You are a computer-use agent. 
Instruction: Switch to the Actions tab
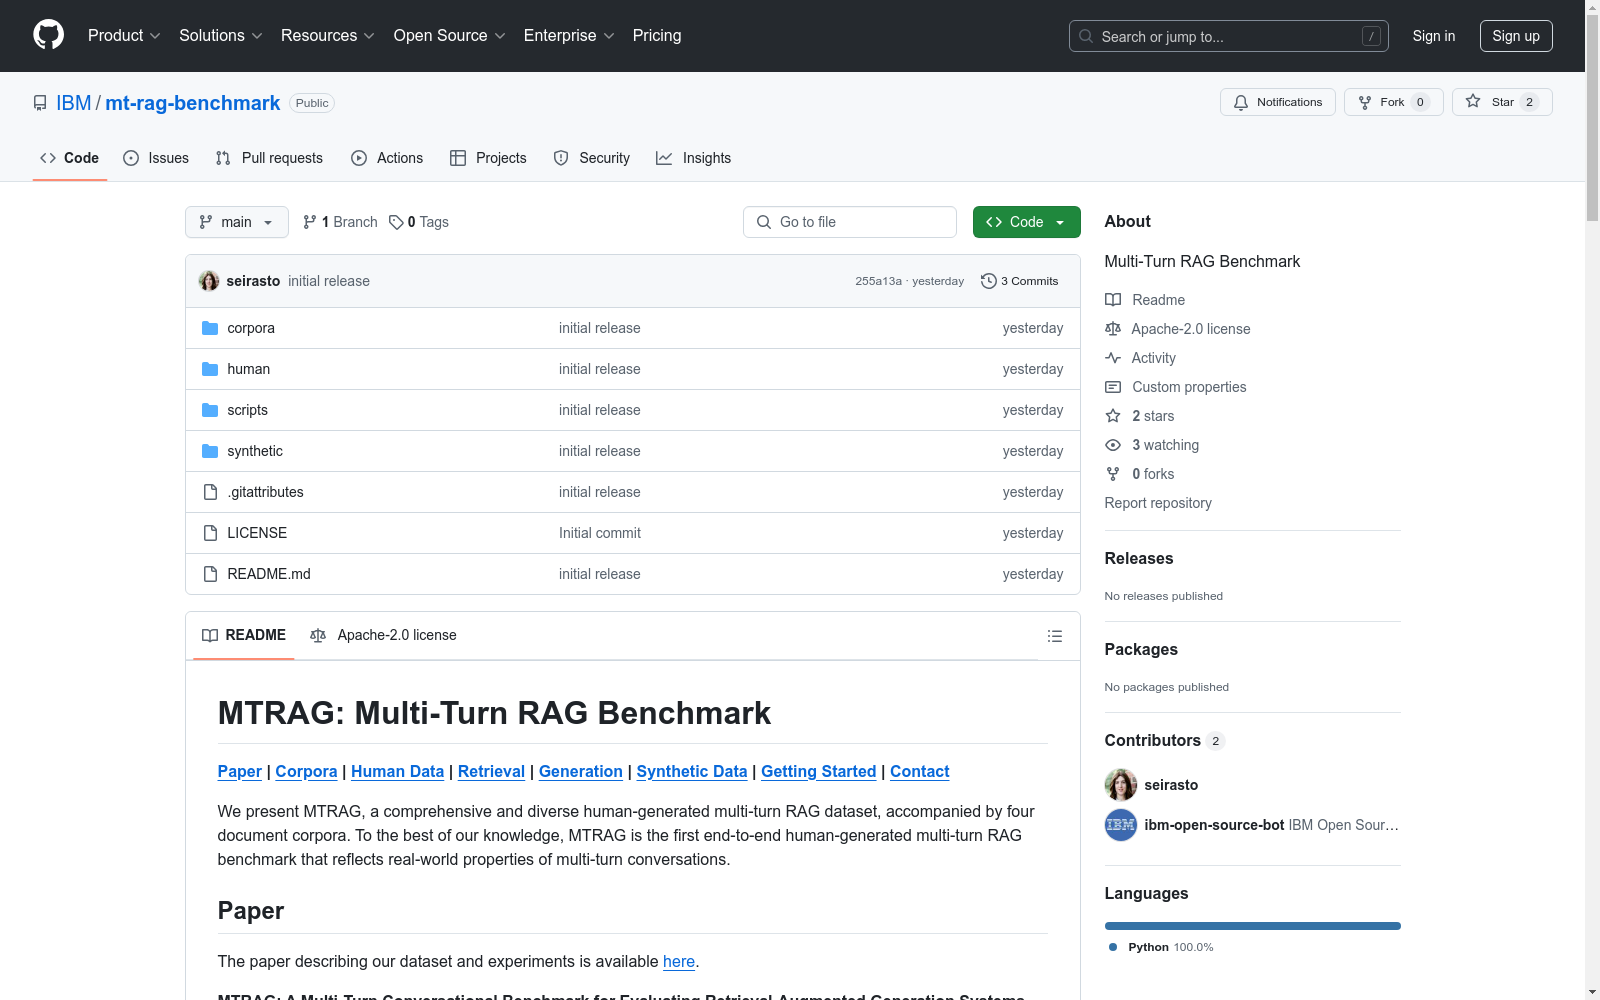(387, 158)
